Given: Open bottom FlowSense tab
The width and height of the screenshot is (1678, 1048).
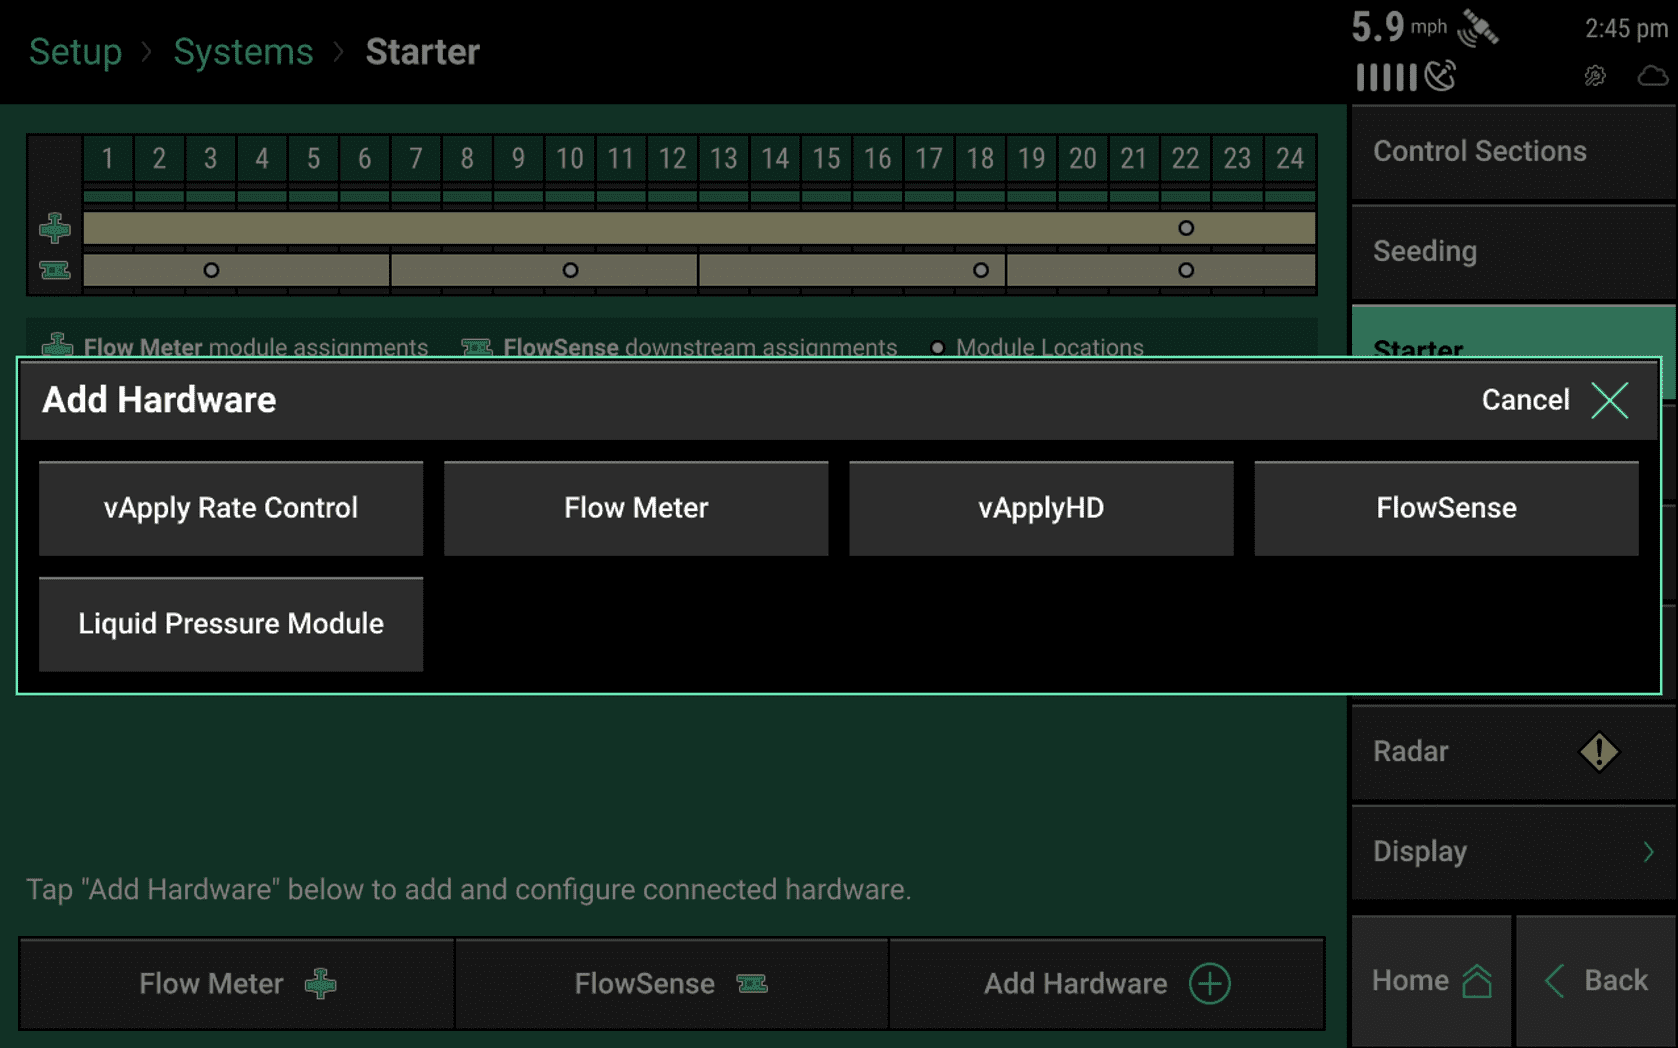Looking at the screenshot, I should 671,984.
